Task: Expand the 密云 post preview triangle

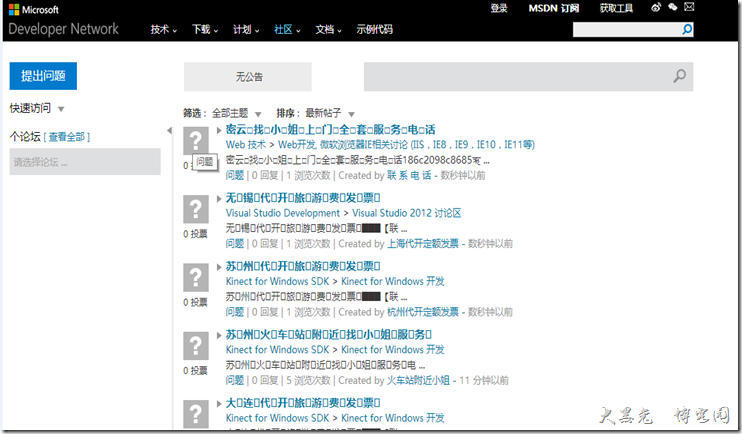Action: point(219,130)
